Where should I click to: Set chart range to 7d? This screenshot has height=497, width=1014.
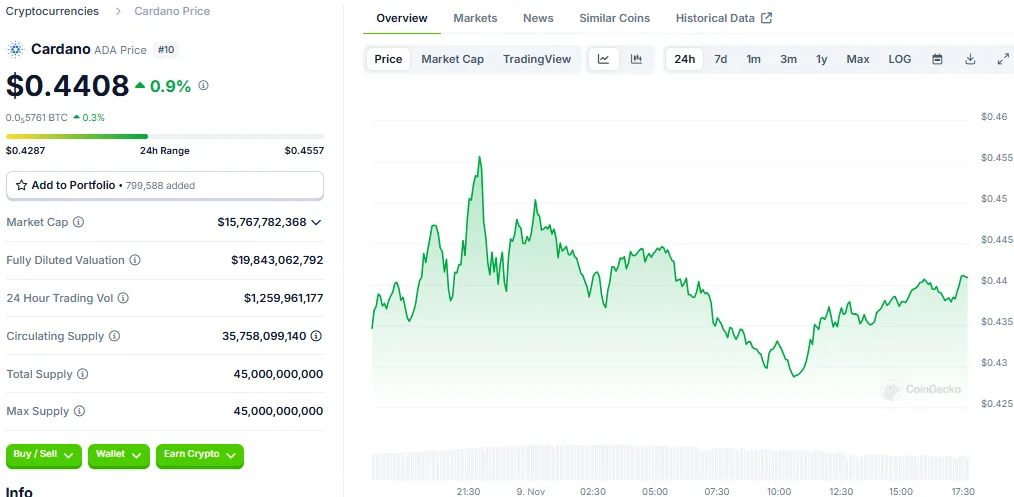[x=720, y=59]
